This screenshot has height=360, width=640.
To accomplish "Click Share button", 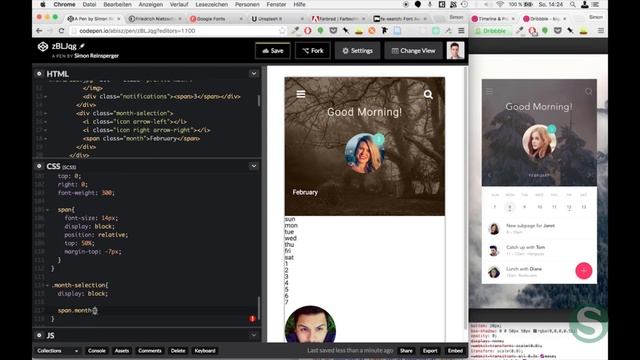I will click(406, 351).
